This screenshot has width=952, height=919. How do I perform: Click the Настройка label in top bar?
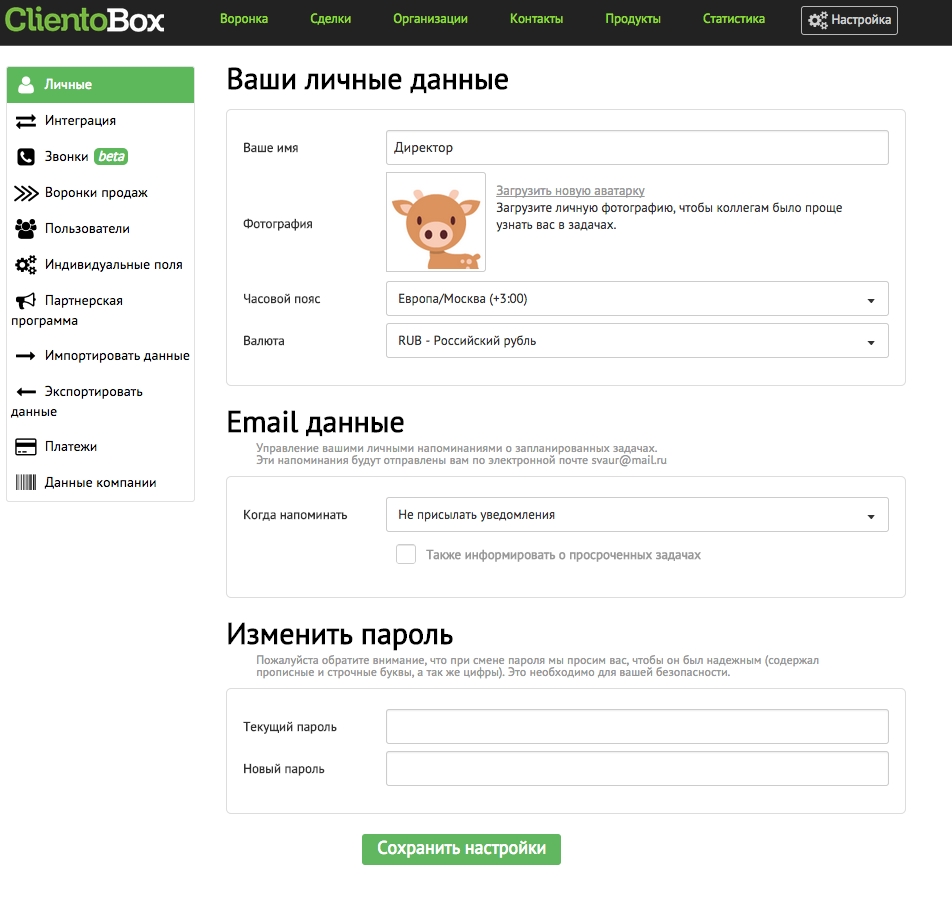861,20
